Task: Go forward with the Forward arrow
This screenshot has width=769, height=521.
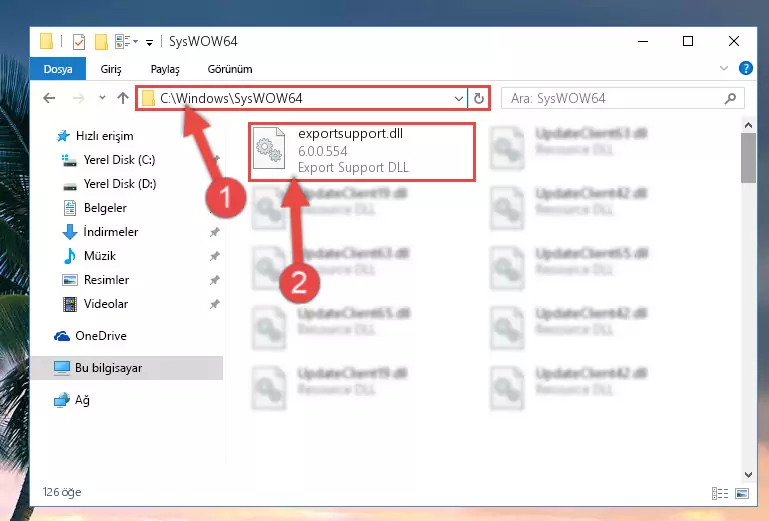Action: pos(78,98)
